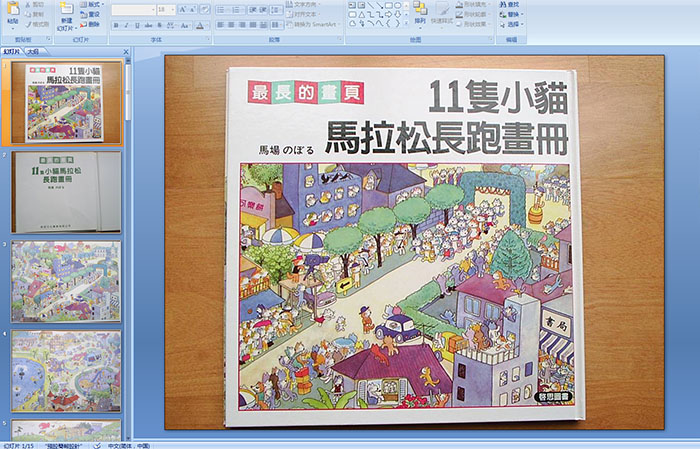
Task: Click the language indicator 中文(简体, 中国)
Action: tap(129, 445)
